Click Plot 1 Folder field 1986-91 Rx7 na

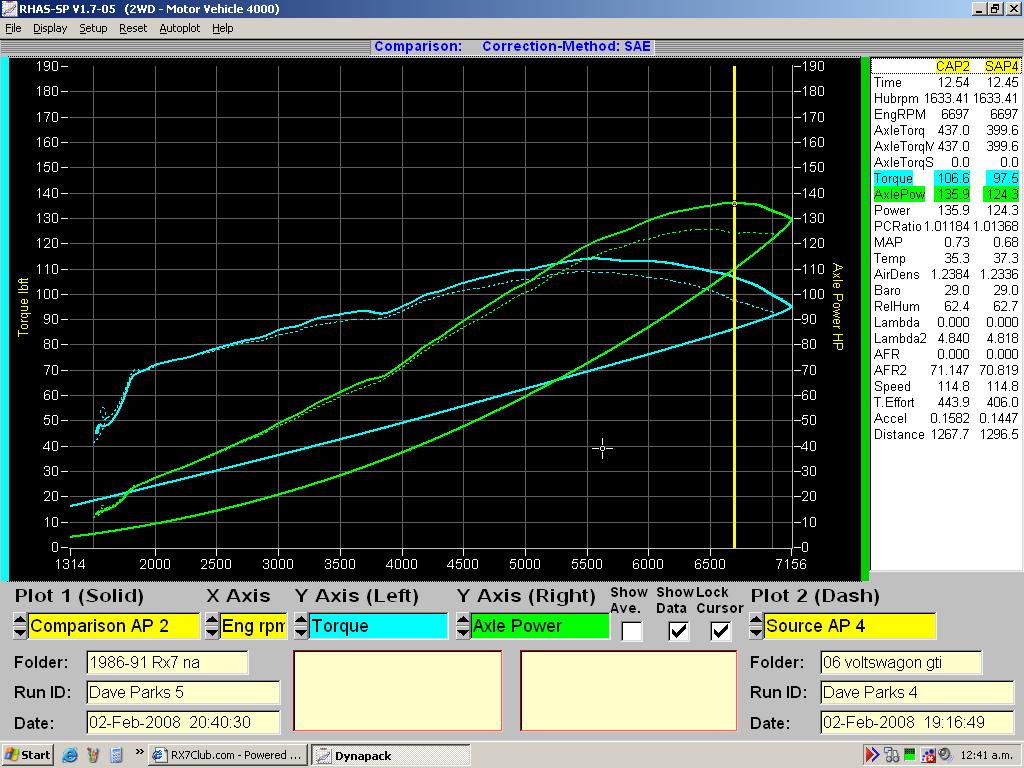pos(167,662)
